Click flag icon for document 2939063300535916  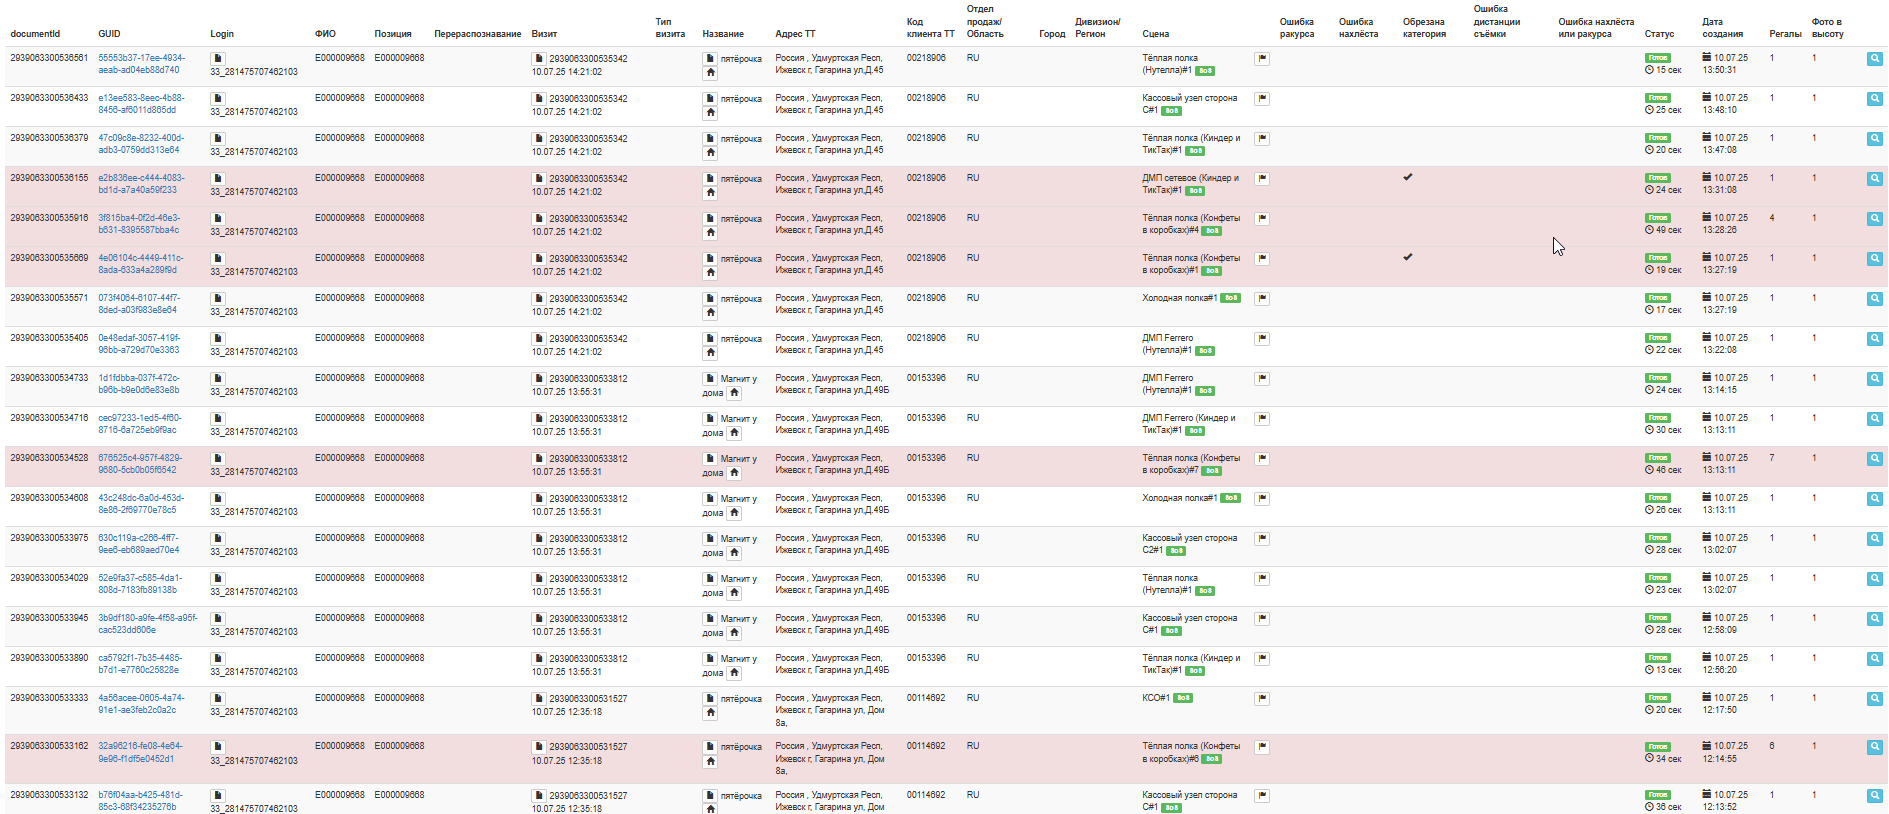coord(1262,219)
